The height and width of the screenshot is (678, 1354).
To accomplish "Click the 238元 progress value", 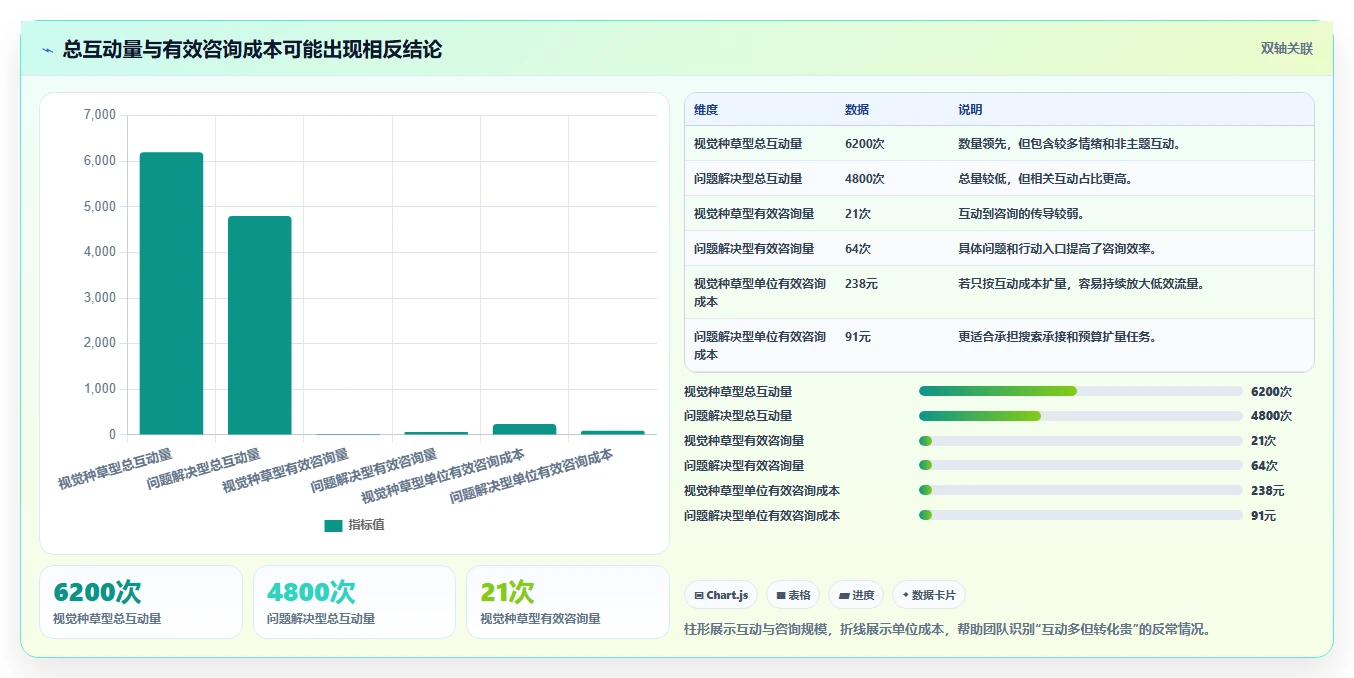I will coord(1267,491).
